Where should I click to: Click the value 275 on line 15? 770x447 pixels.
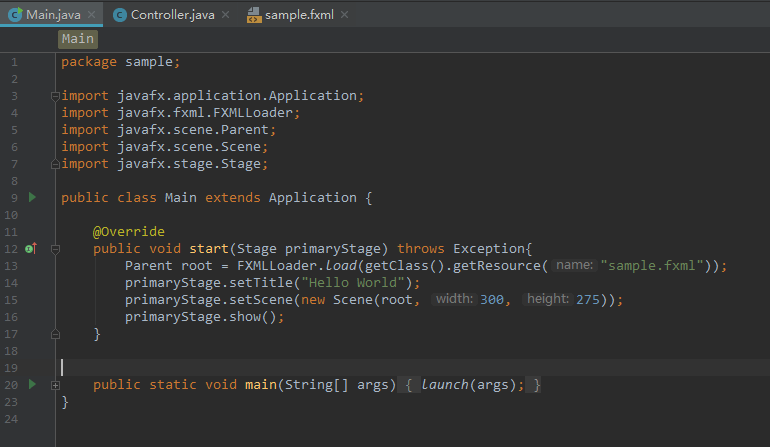click(588, 300)
